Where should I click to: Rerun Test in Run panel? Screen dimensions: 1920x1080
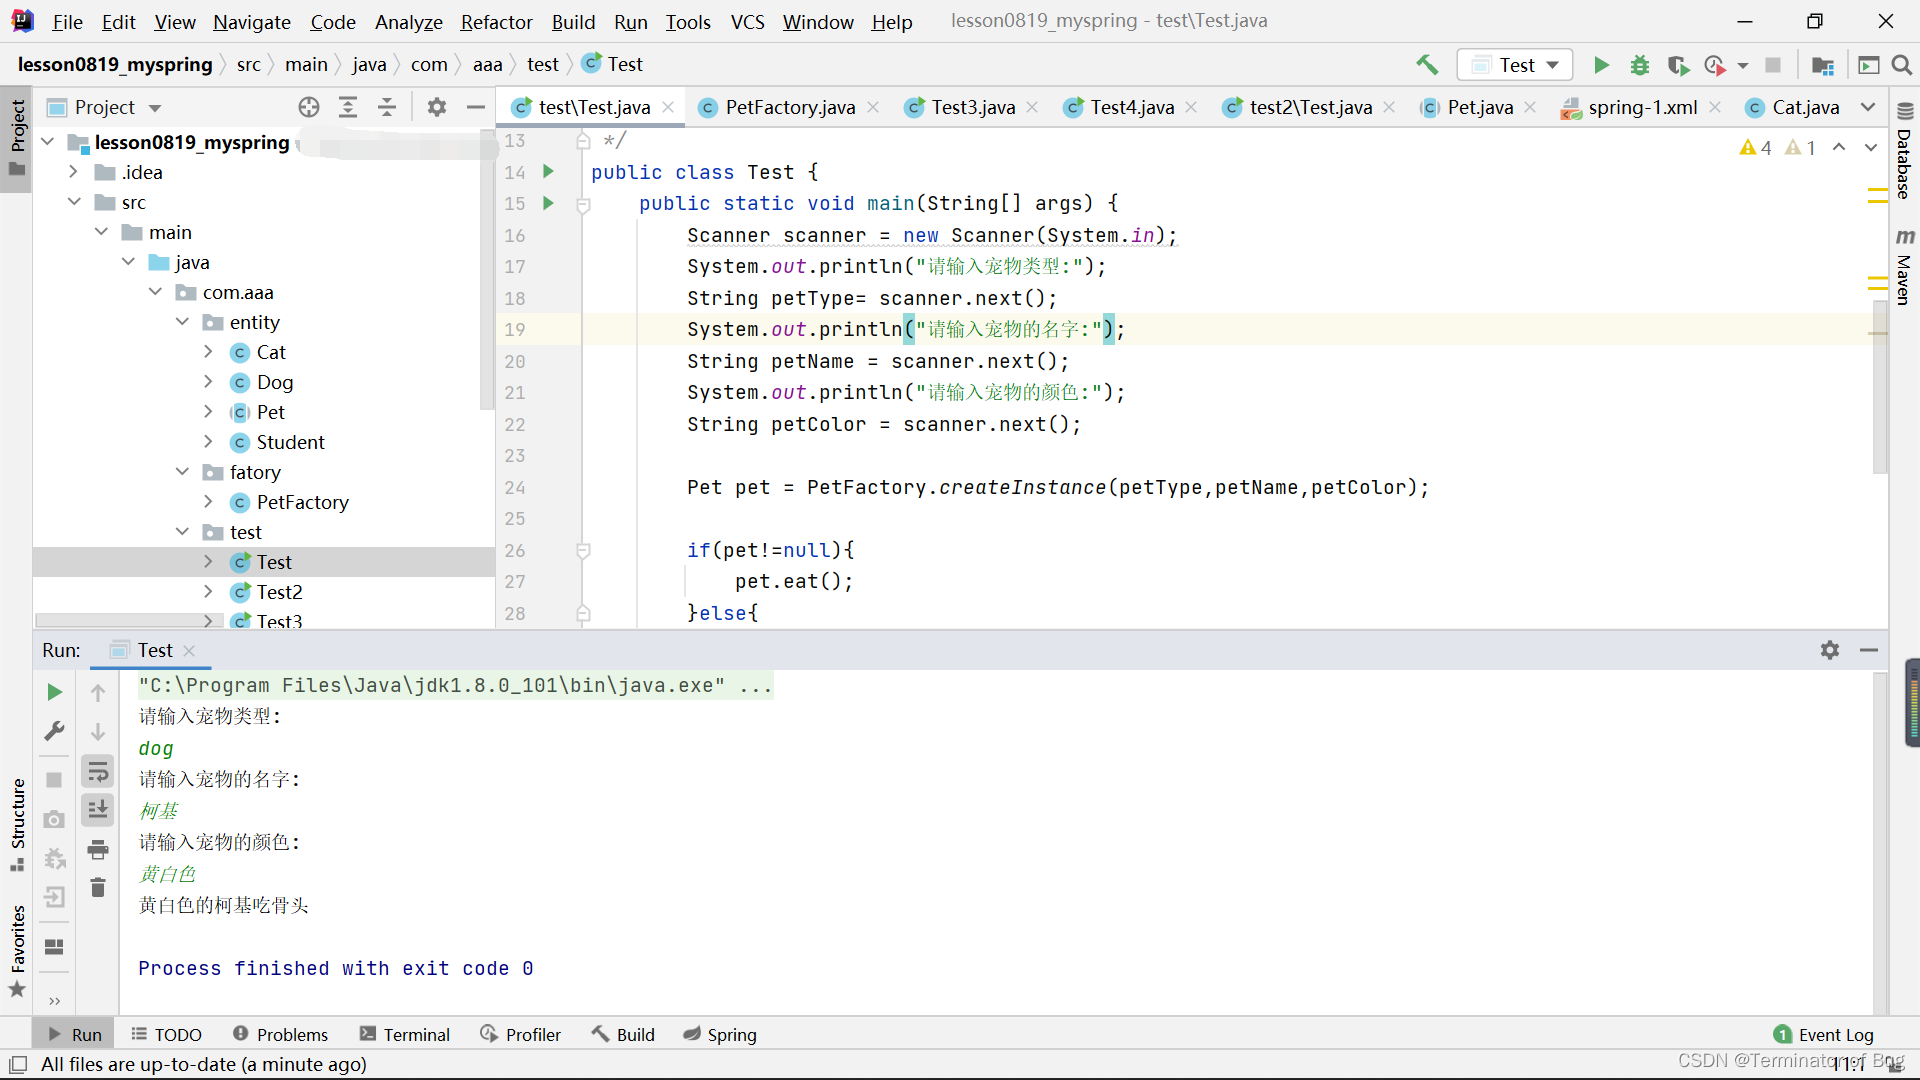(55, 692)
